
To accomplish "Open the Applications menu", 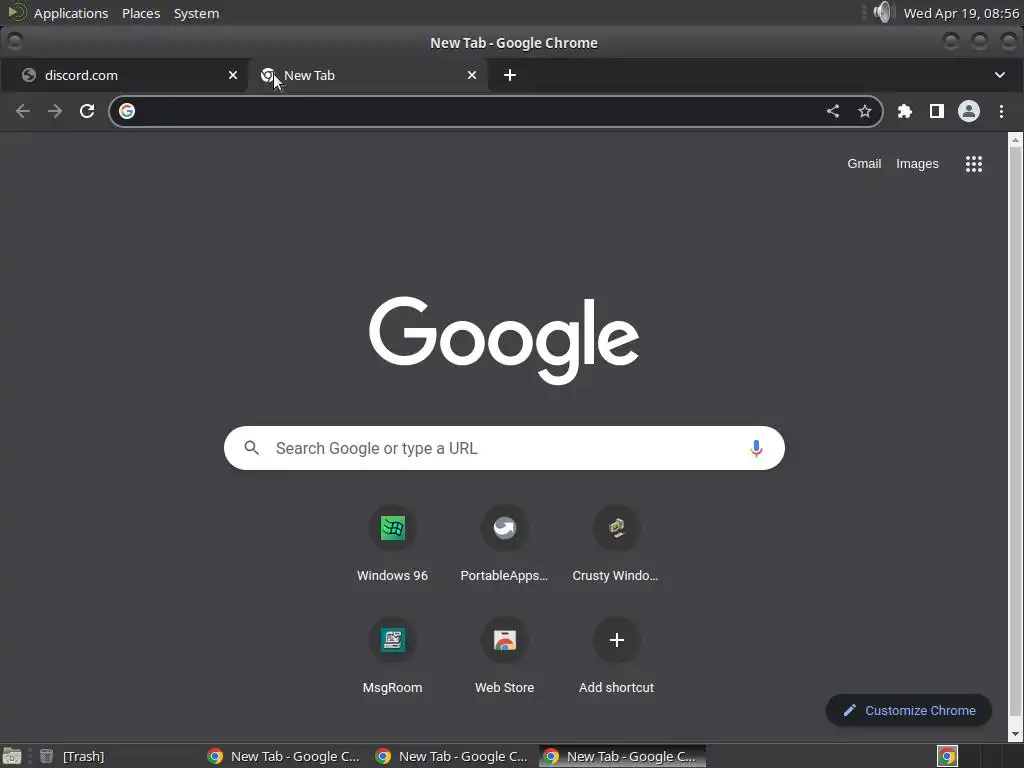I will 71,13.
